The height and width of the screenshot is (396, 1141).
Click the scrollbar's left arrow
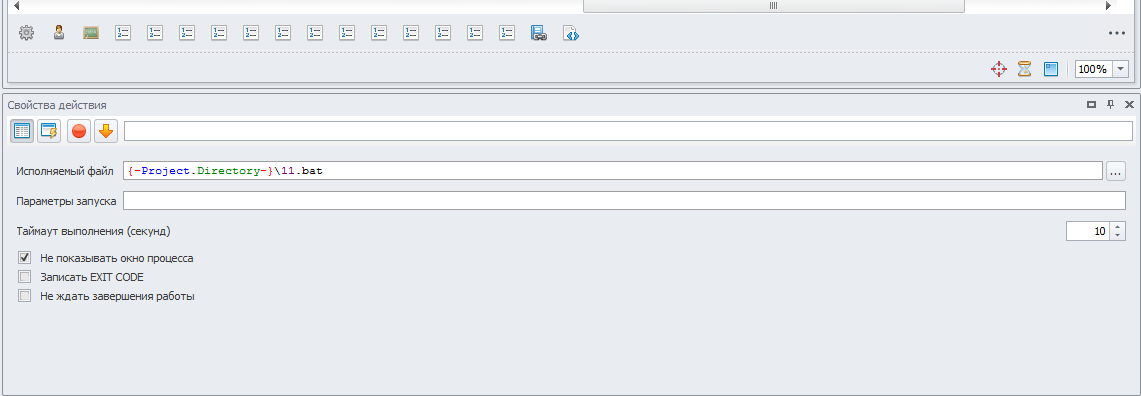coord(16,6)
